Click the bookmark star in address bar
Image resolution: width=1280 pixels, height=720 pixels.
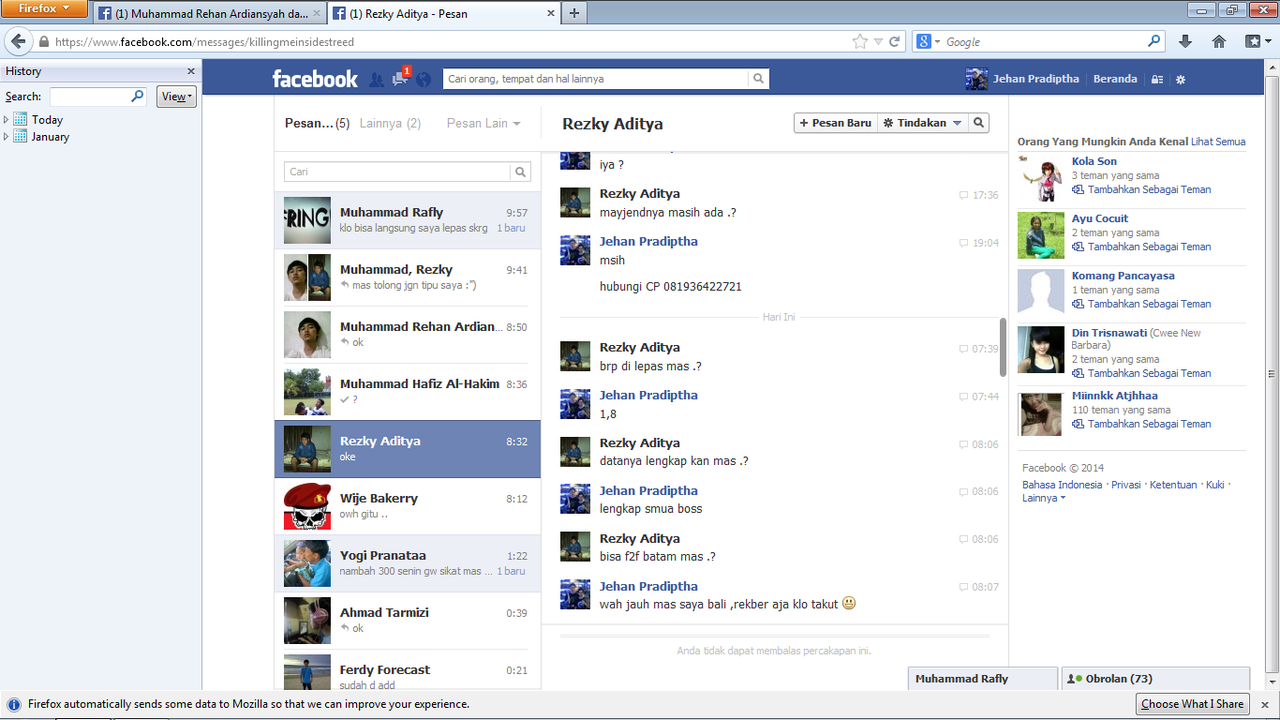[x=860, y=42]
